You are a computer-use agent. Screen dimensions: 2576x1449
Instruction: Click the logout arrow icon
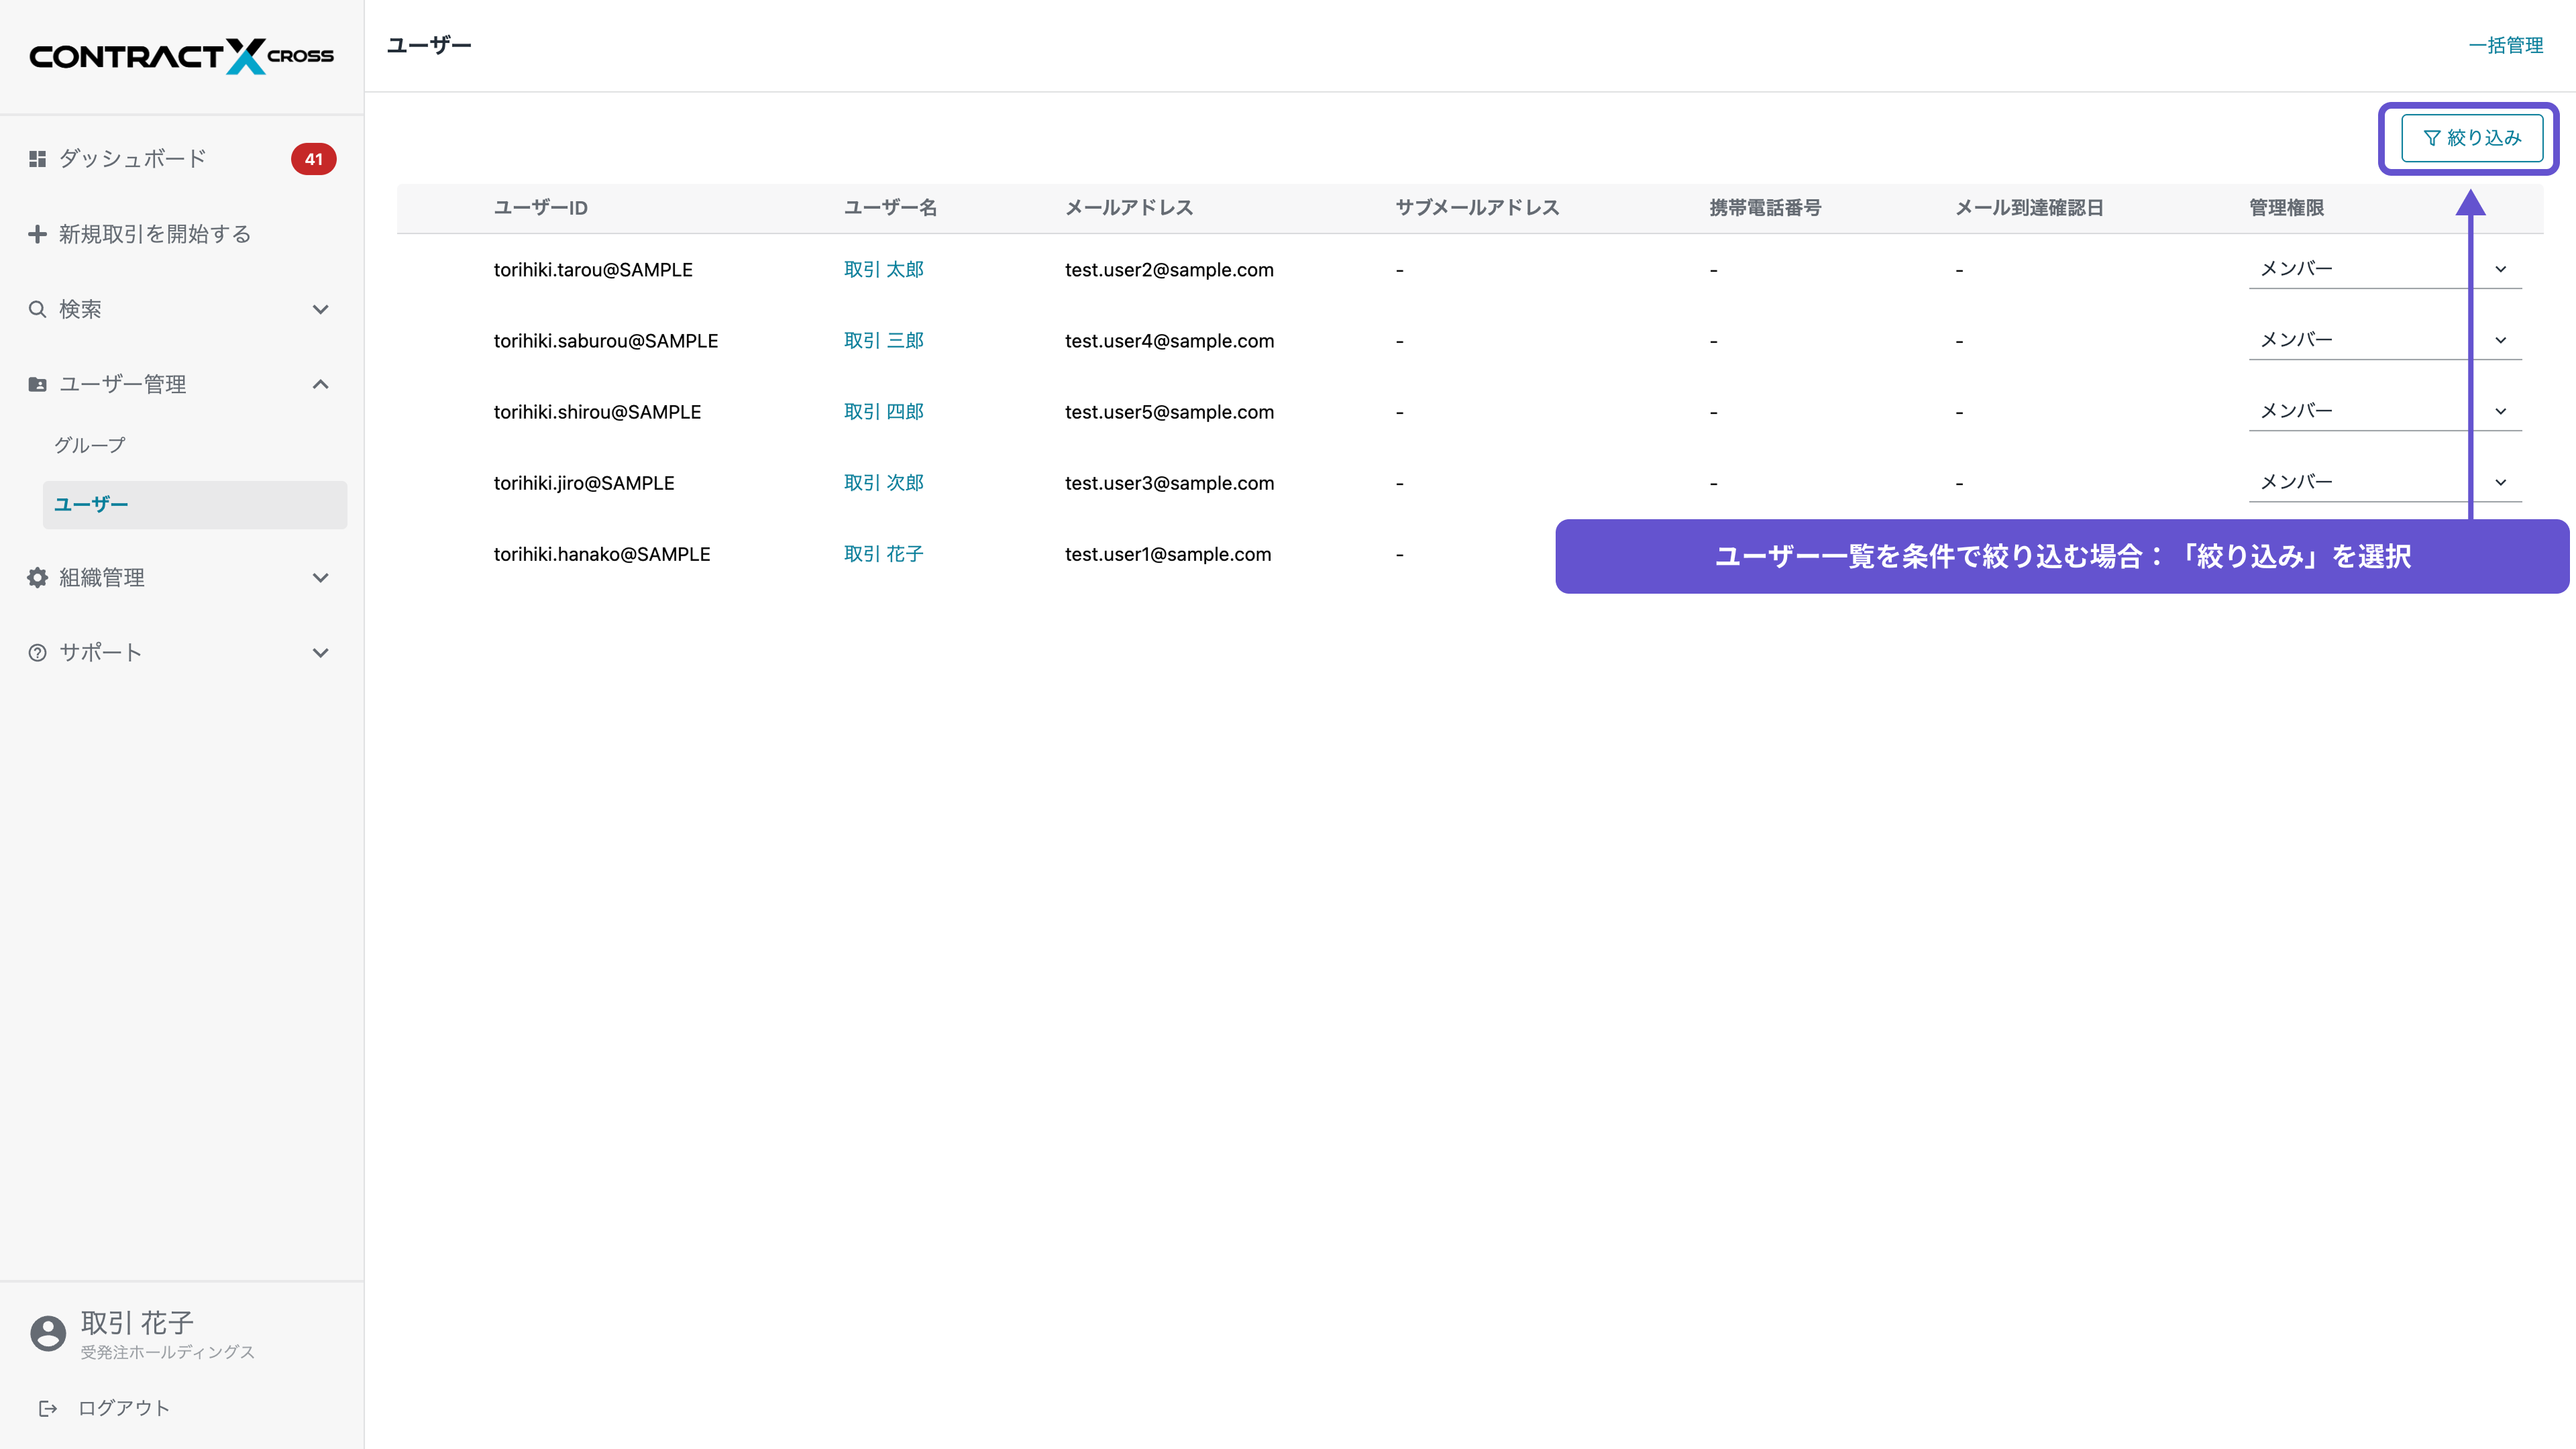coord(48,1408)
